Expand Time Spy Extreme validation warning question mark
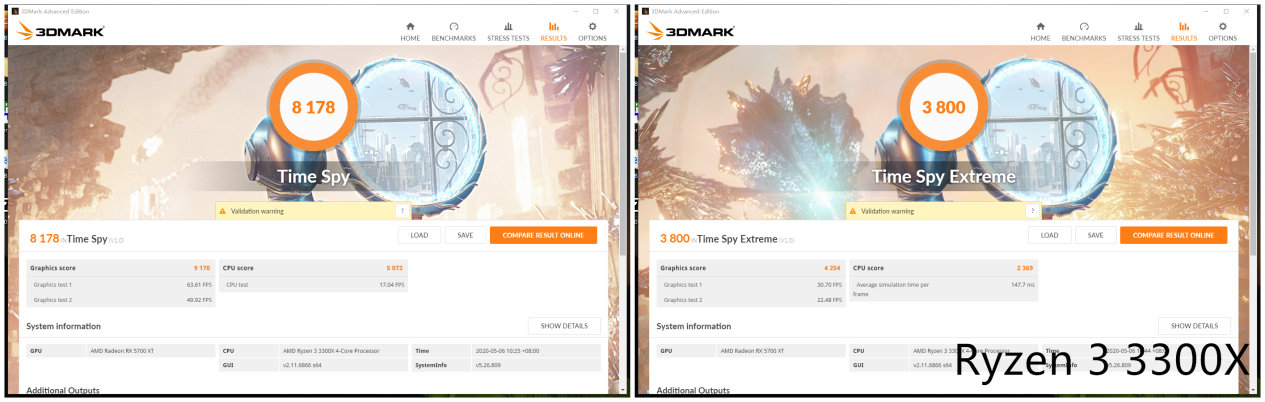Viewport: 1265px width, 402px height. (x=1032, y=211)
